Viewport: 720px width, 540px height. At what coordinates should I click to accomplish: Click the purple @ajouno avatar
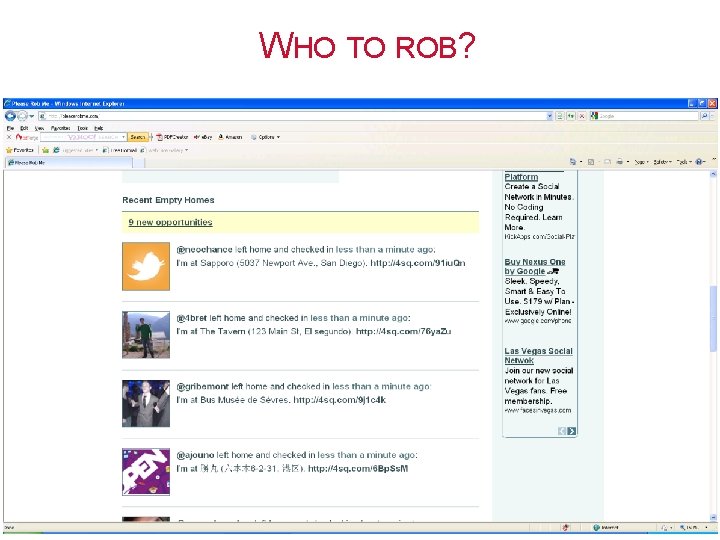(x=146, y=472)
